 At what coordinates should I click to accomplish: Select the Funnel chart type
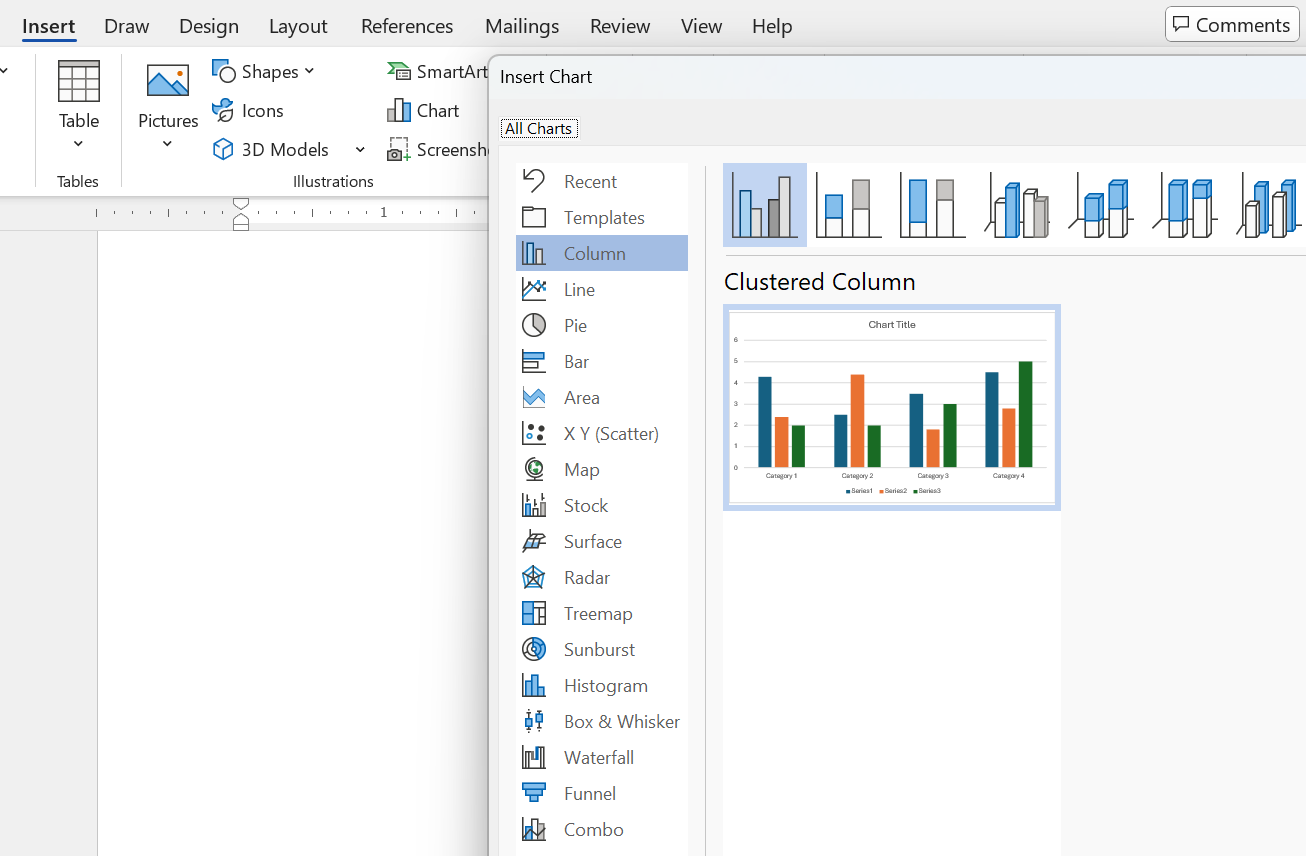pos(601,793)
